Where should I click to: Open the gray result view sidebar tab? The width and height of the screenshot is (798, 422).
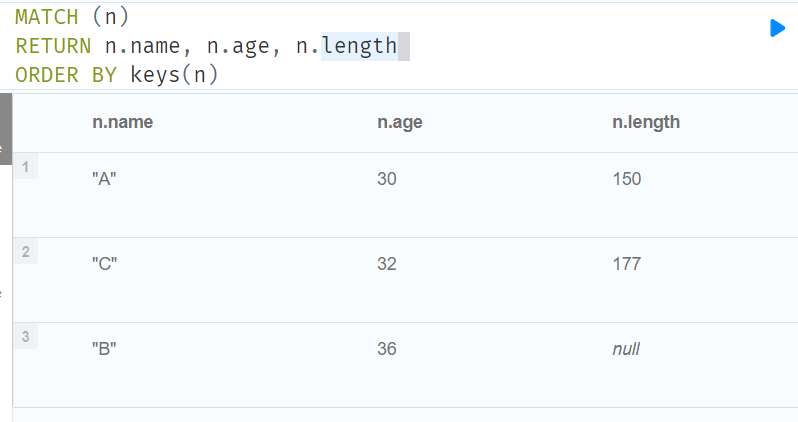[5, 130]
